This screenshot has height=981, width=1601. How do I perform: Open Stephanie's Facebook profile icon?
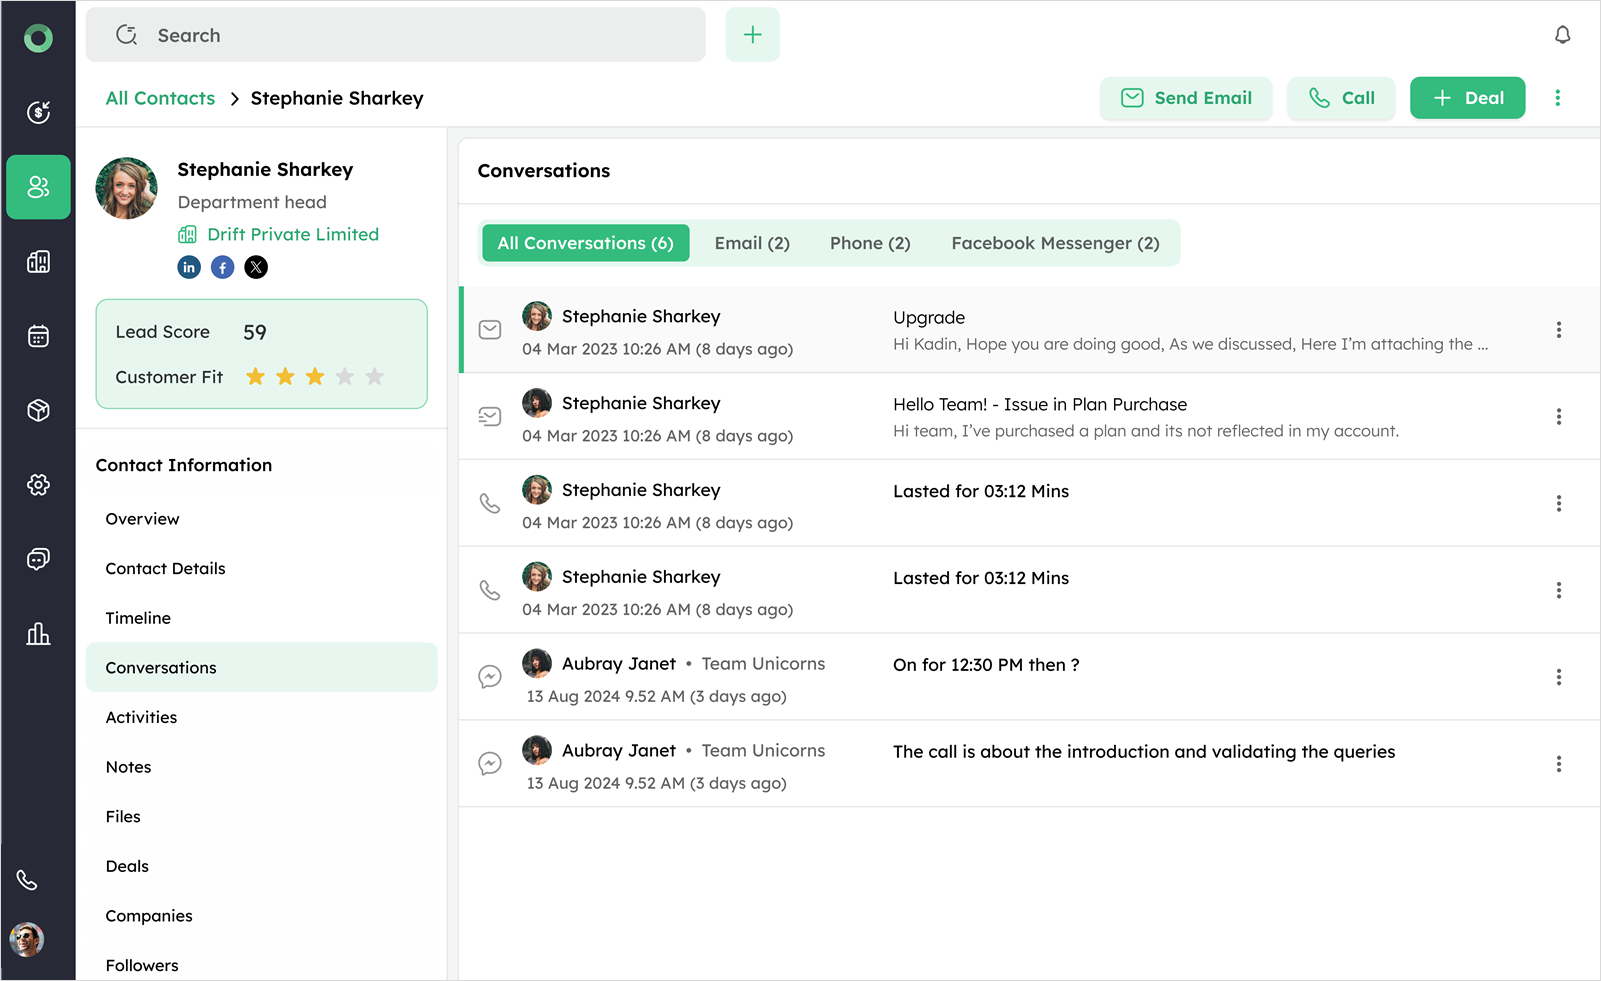pos(223,267)
